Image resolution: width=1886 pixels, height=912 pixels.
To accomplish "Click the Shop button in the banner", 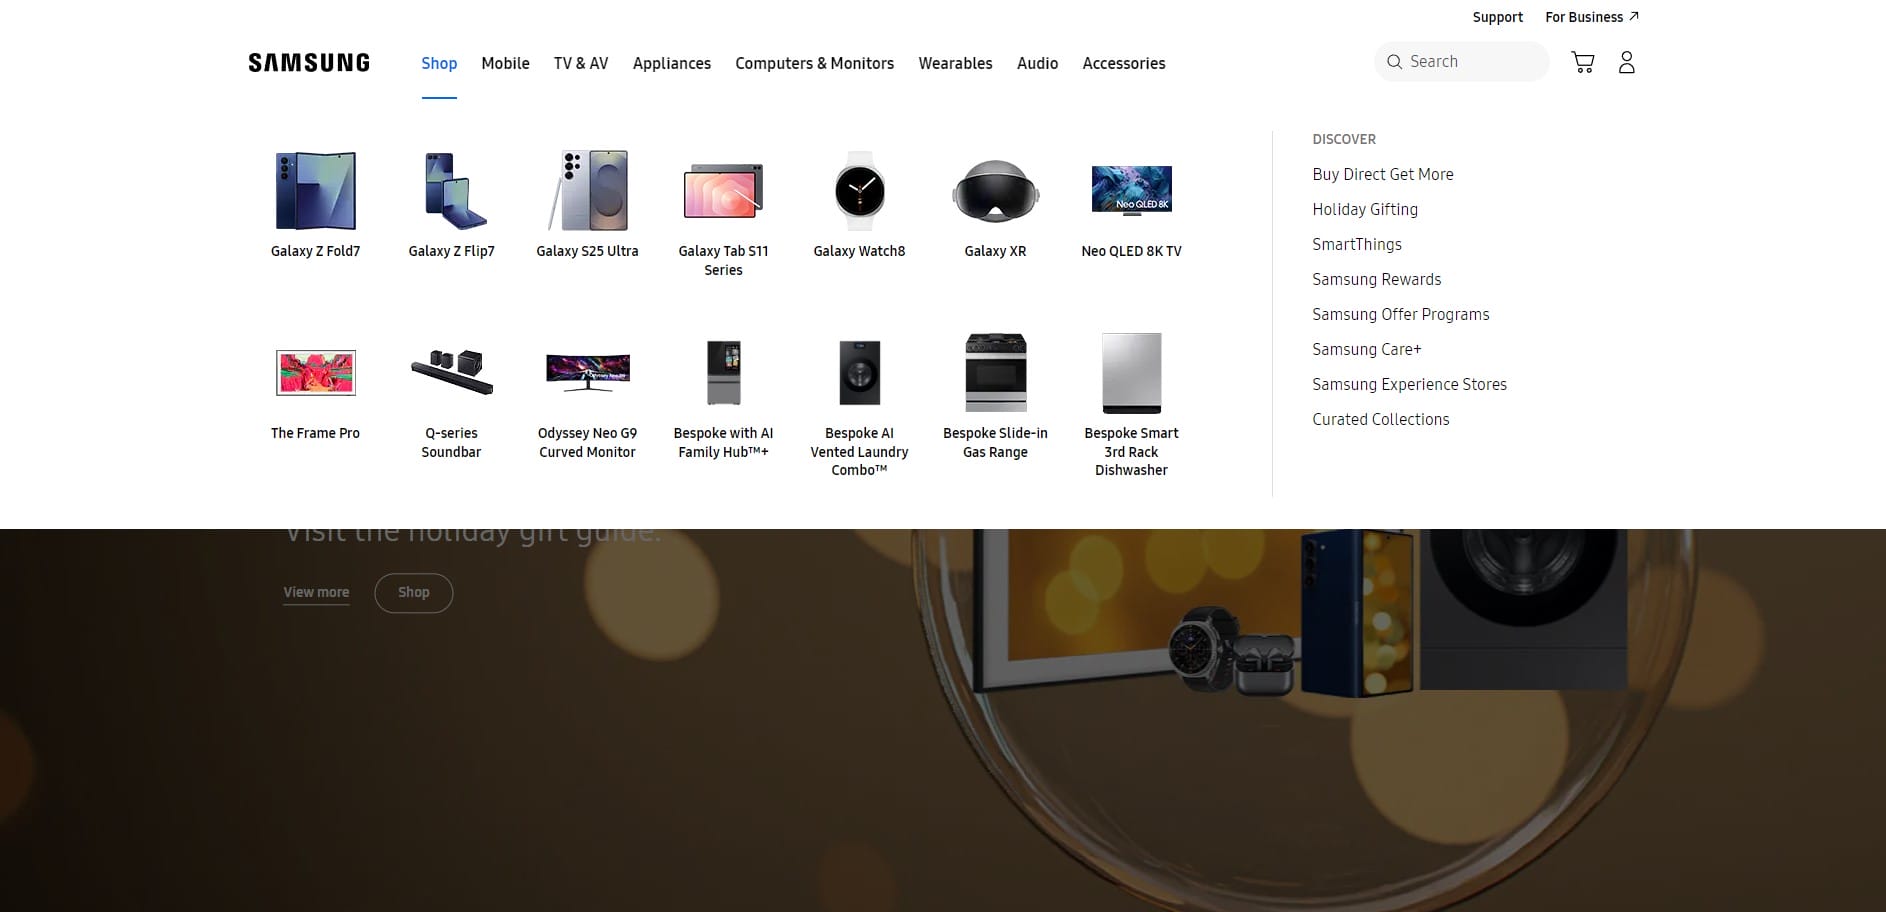I will (x=414, y=592).
